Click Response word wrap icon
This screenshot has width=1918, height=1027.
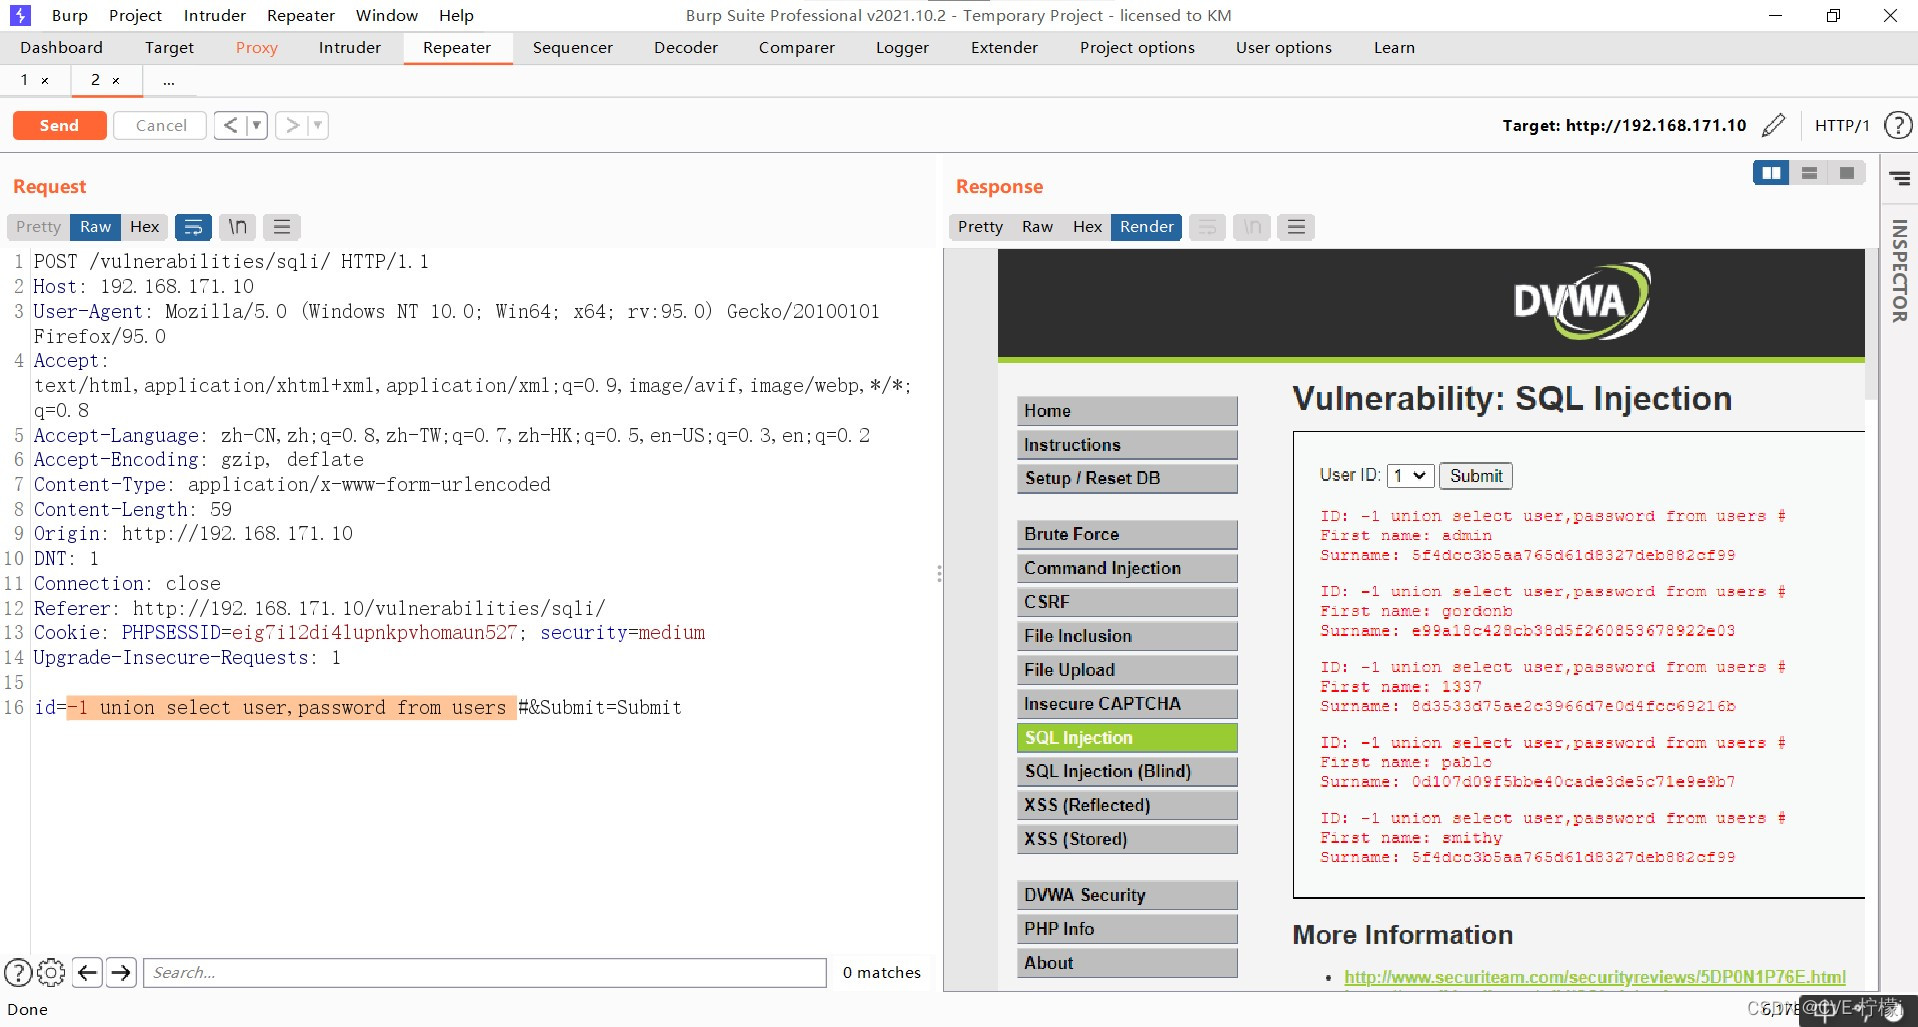[x=1207, y=227]
